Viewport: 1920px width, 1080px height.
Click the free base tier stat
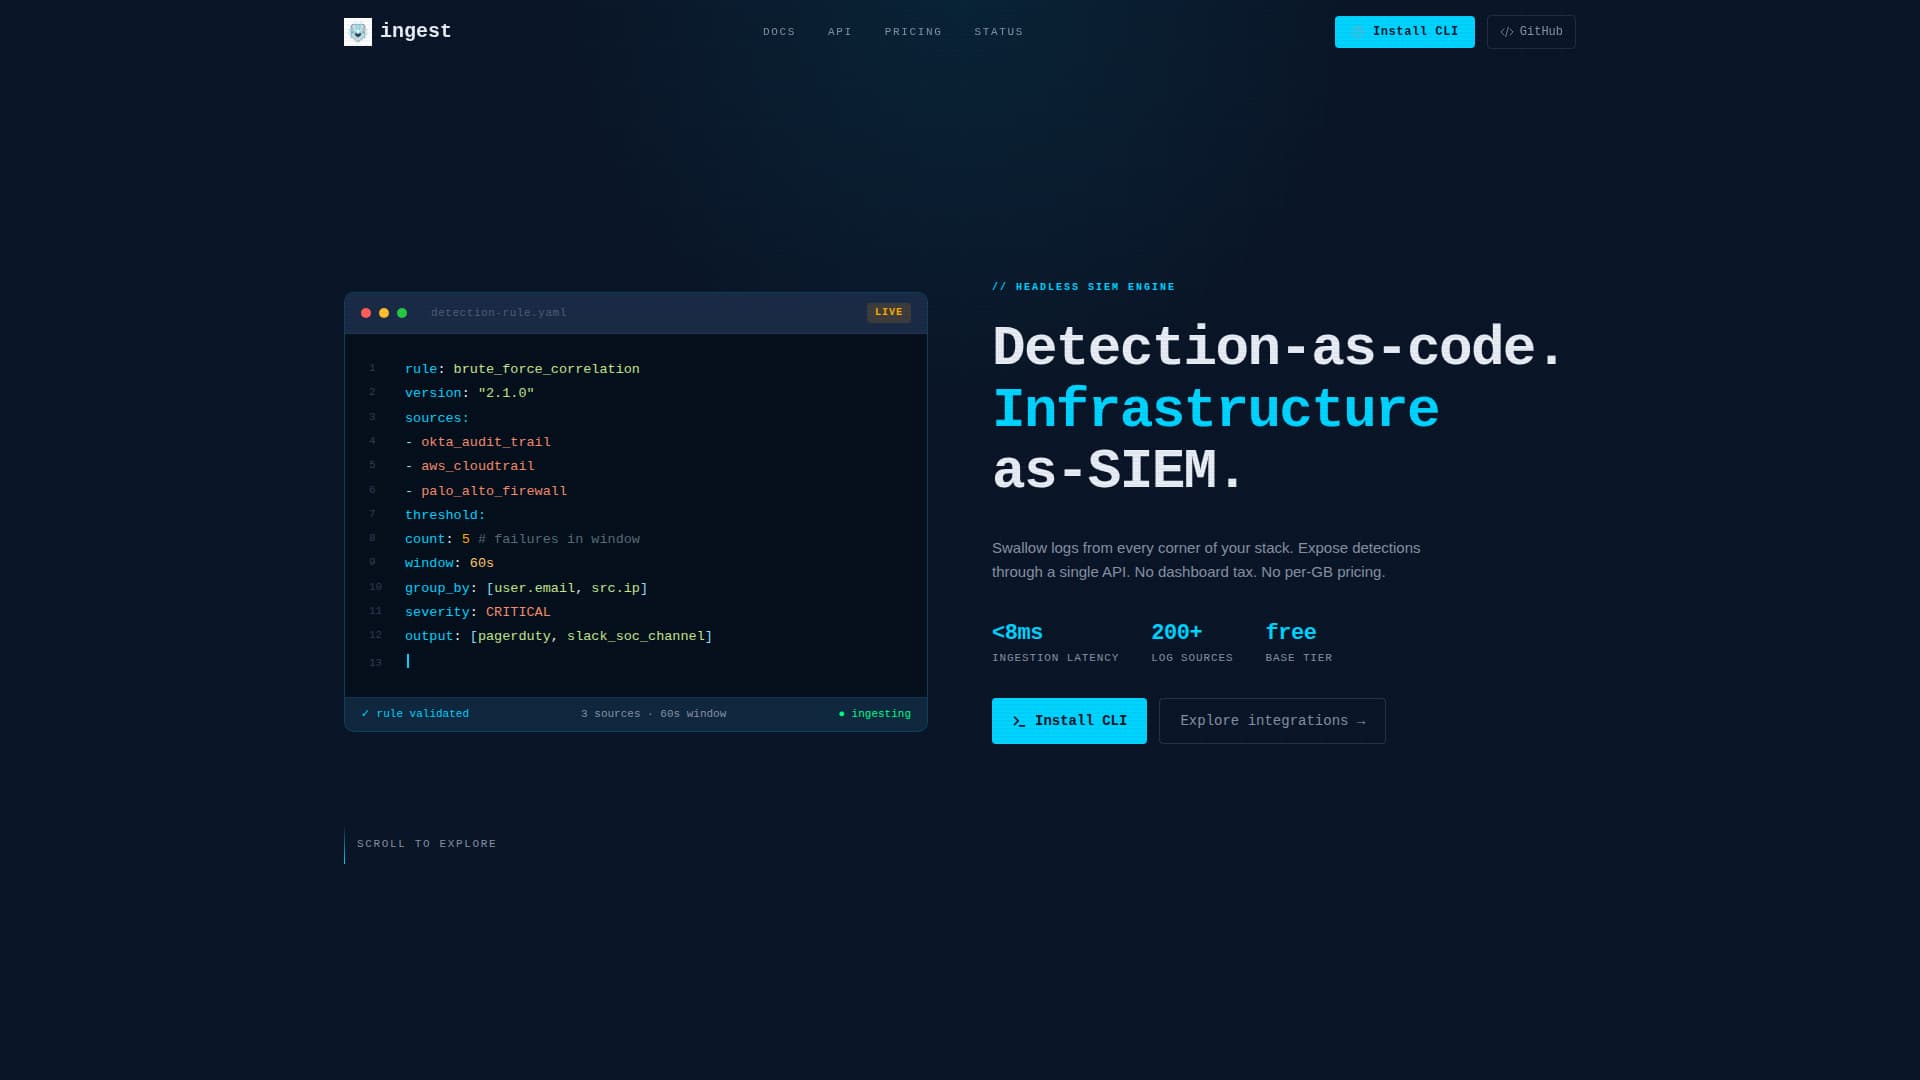(1298, 642)
